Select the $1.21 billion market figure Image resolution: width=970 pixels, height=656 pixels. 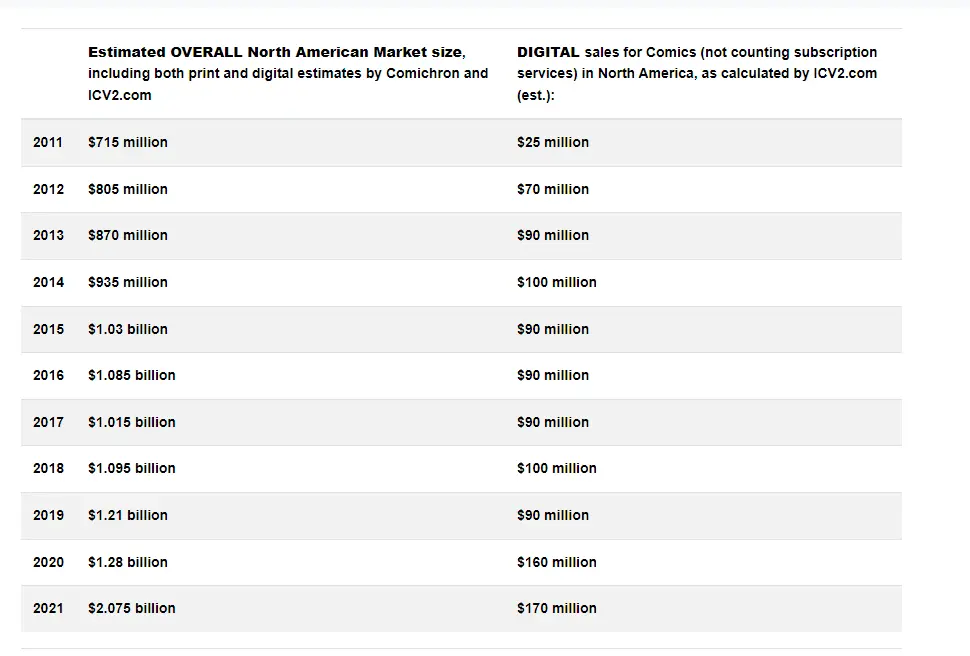[x=128, y=515]
